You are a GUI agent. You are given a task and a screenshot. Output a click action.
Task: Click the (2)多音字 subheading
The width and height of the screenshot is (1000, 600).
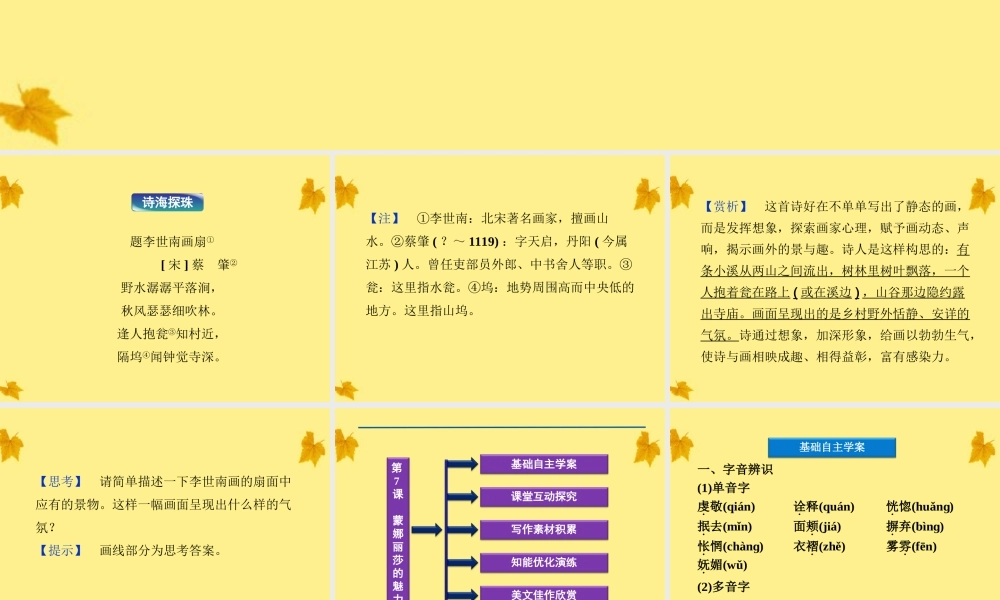tap(723, 587)
